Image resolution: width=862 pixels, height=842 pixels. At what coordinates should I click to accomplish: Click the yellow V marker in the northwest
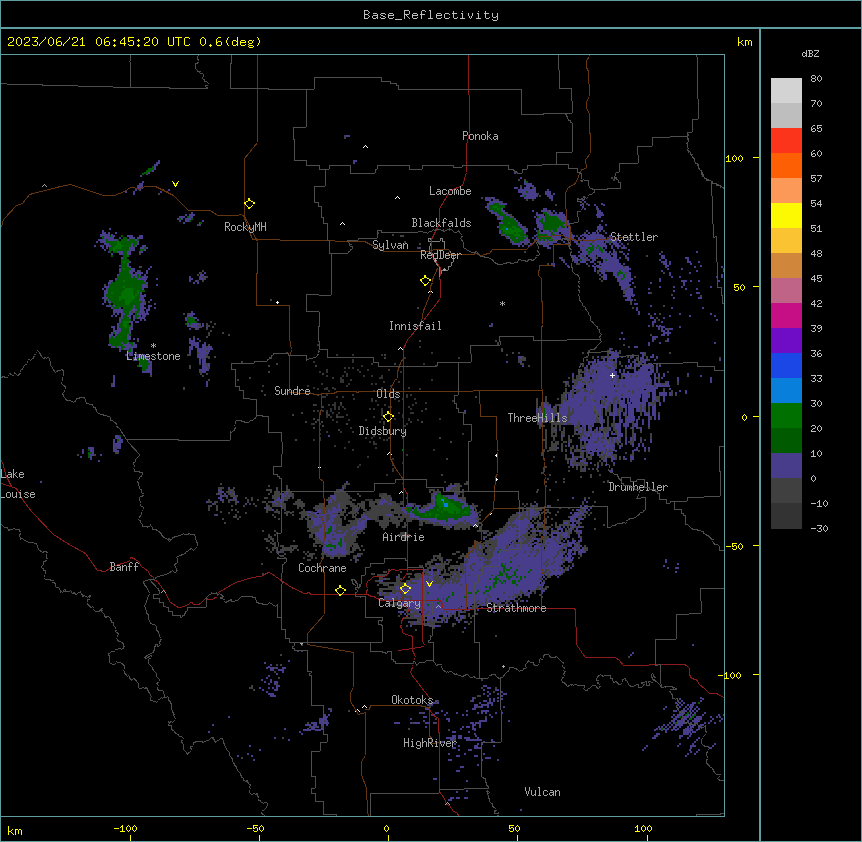(x=175, y=184)
